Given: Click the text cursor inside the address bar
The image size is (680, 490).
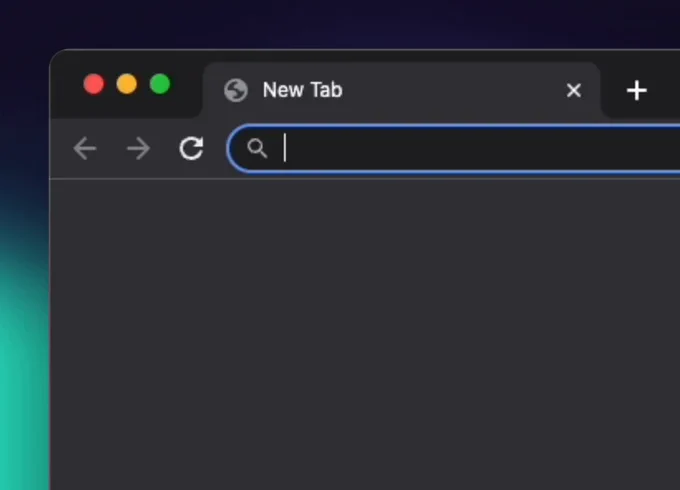Looking at the screenshot, I should pos(285,149).
